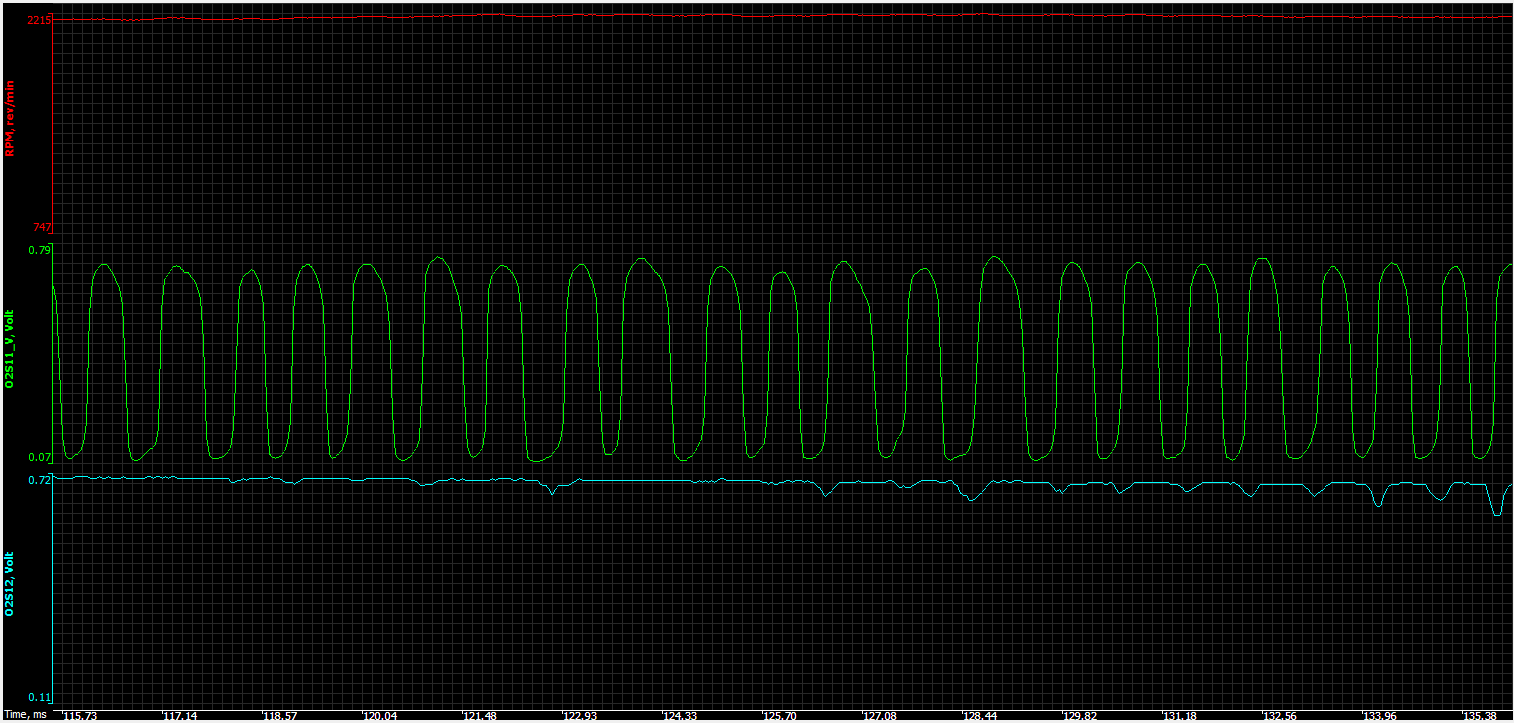Click the 0.07 lower voltage scale value
1514x723 pixels.
[40, 458]
